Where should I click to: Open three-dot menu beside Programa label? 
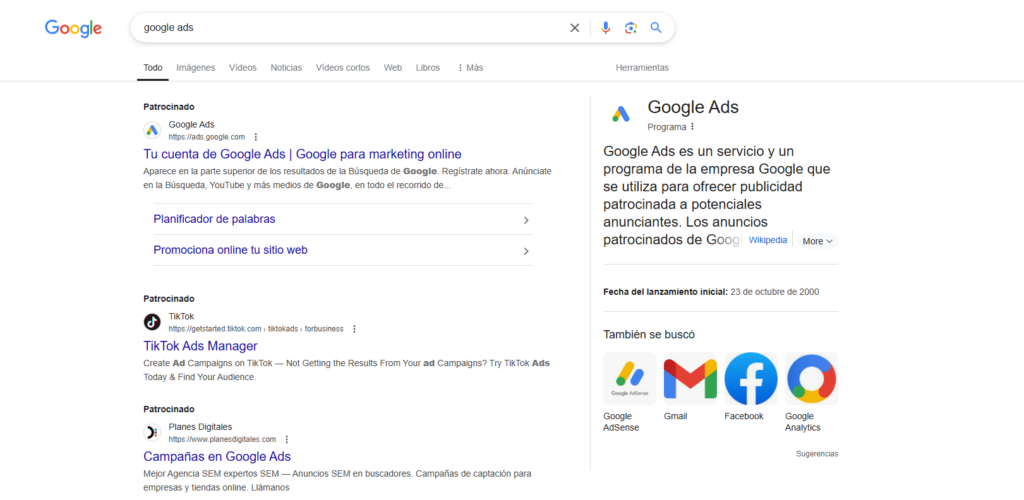point(692,127)
